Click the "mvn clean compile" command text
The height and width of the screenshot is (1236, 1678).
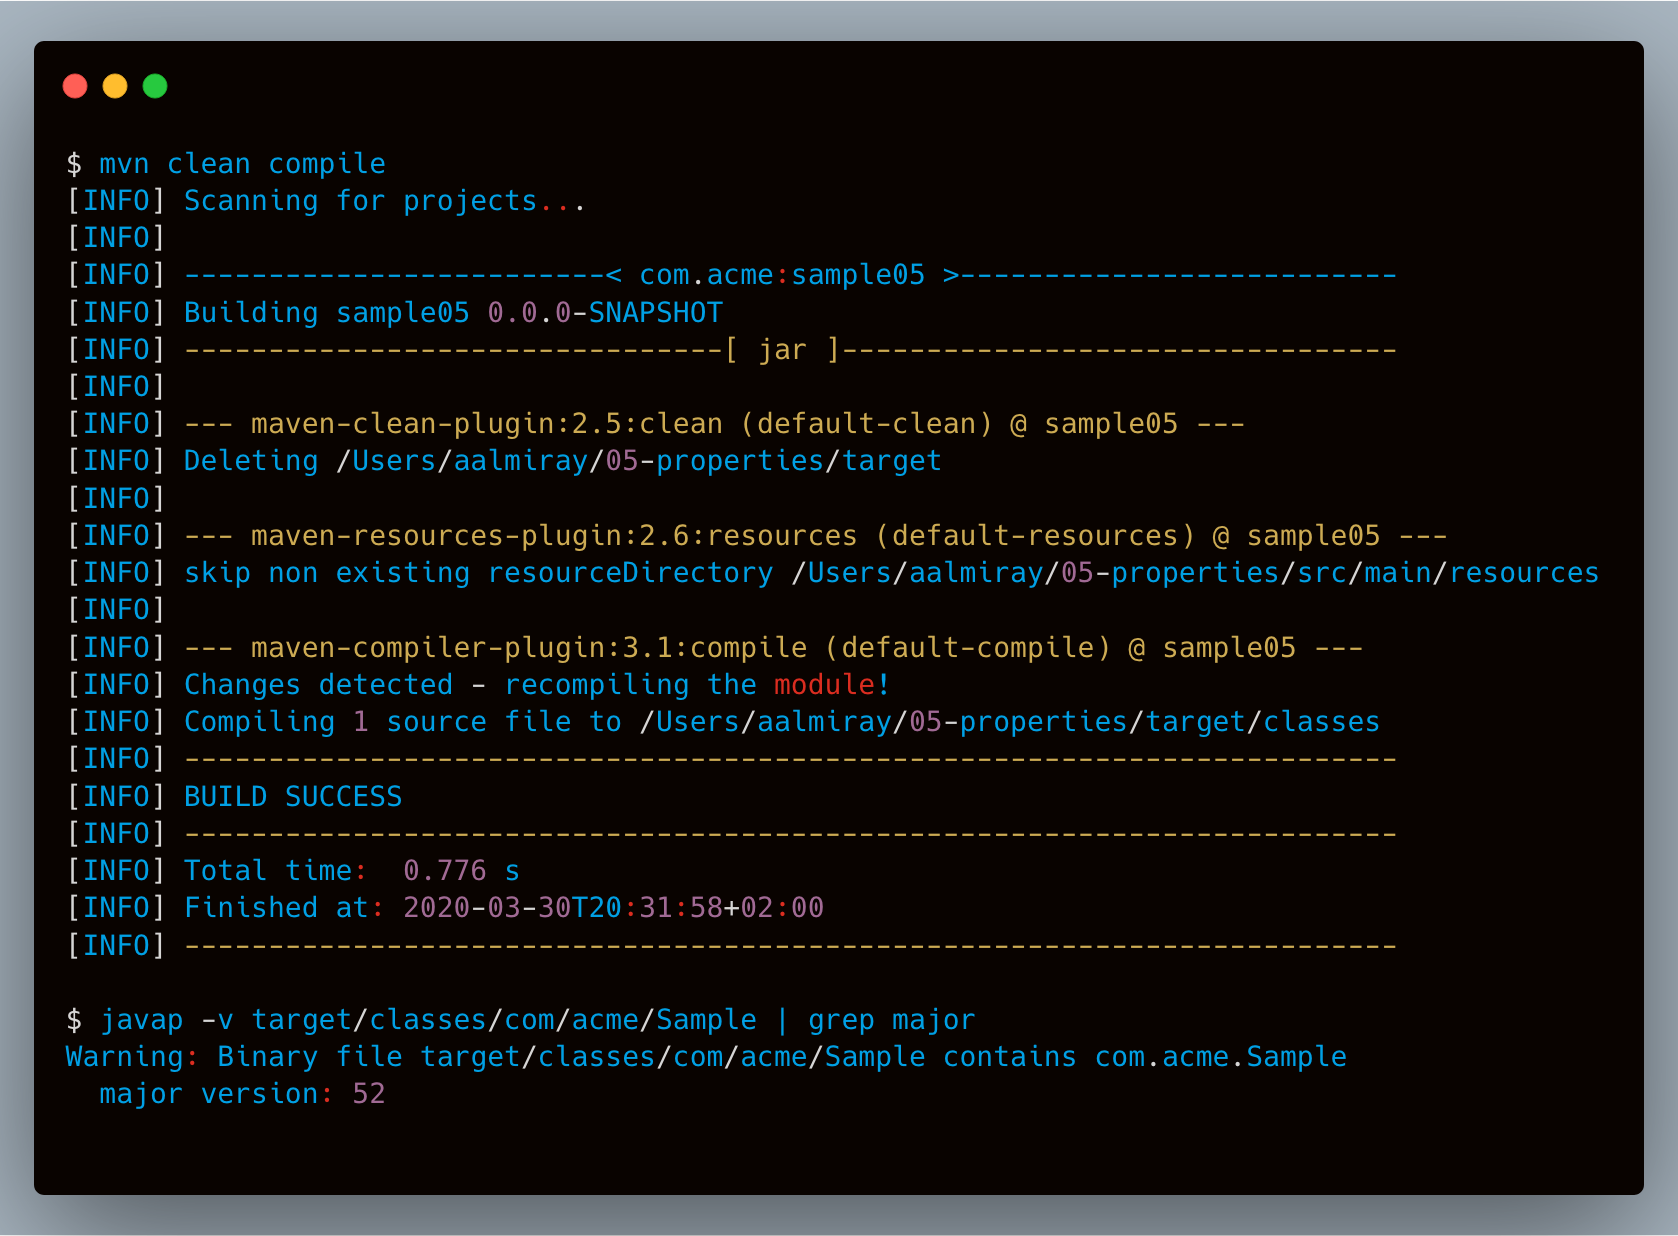click(242, 164)
